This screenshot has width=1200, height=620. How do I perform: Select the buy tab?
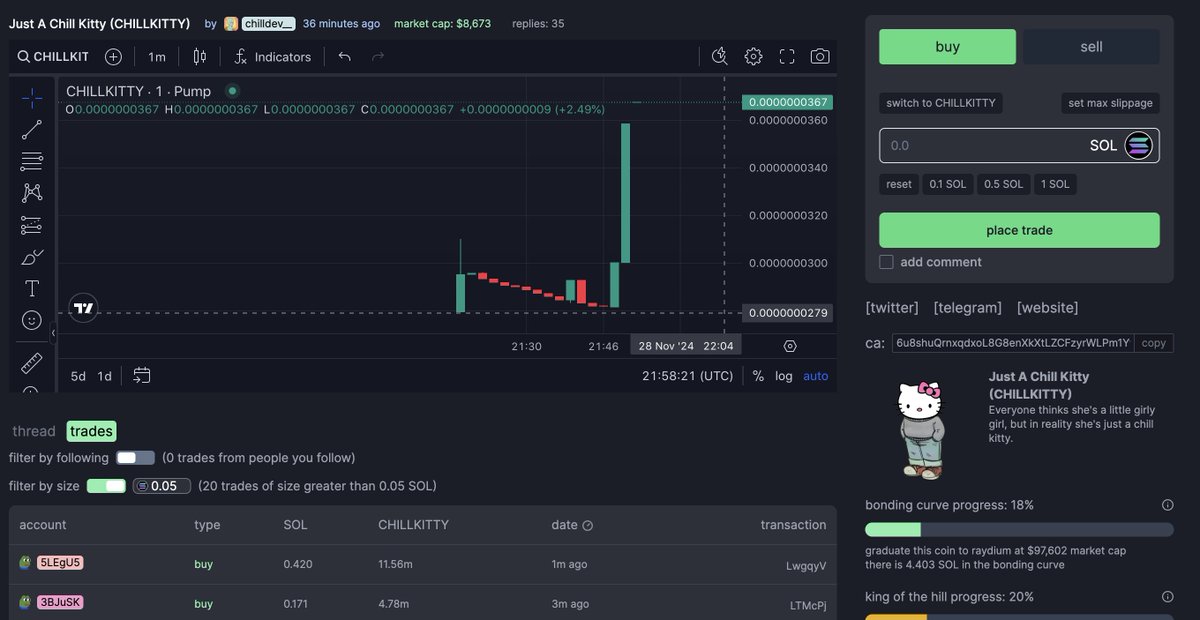click(947, 47)
